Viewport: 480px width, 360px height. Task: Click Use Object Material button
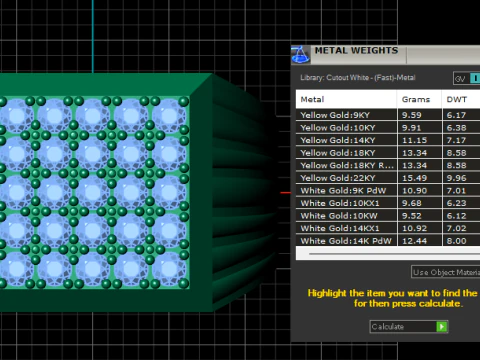[446, 272]
